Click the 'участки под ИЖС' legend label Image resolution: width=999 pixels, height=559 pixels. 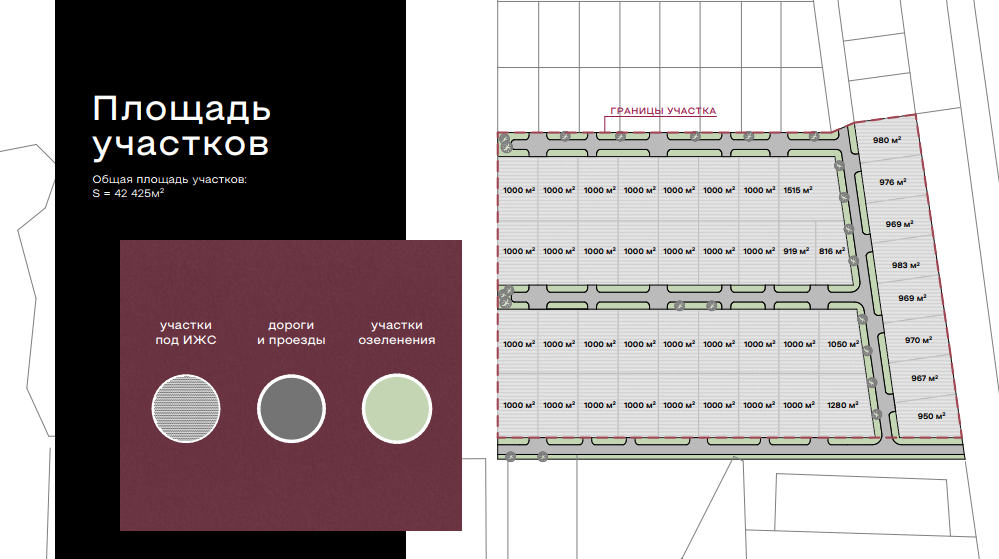[186, 333]
